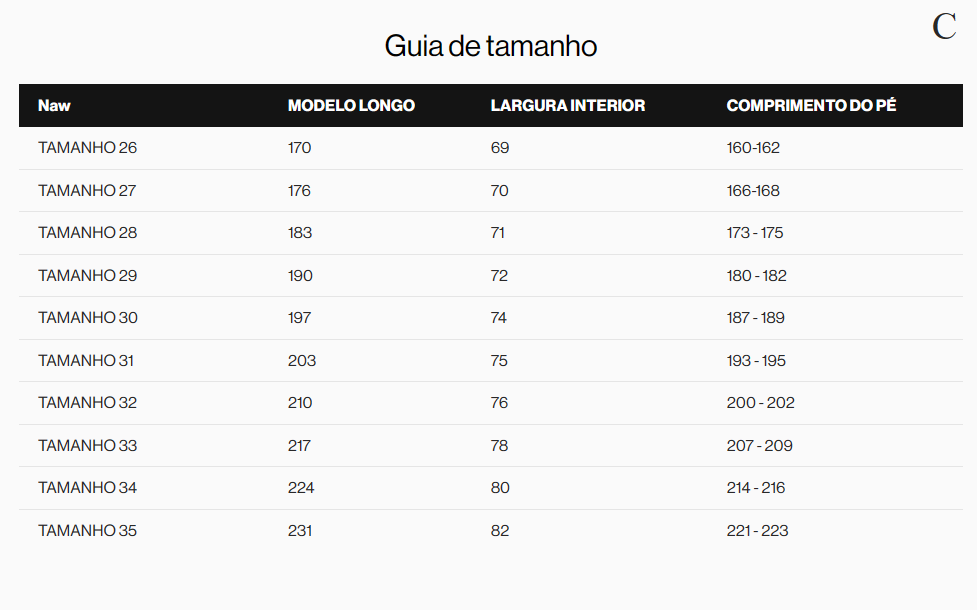This screenshot has height=610, width=977.
Task: Click the TAMANHO 34 row label
Action: 88,488
